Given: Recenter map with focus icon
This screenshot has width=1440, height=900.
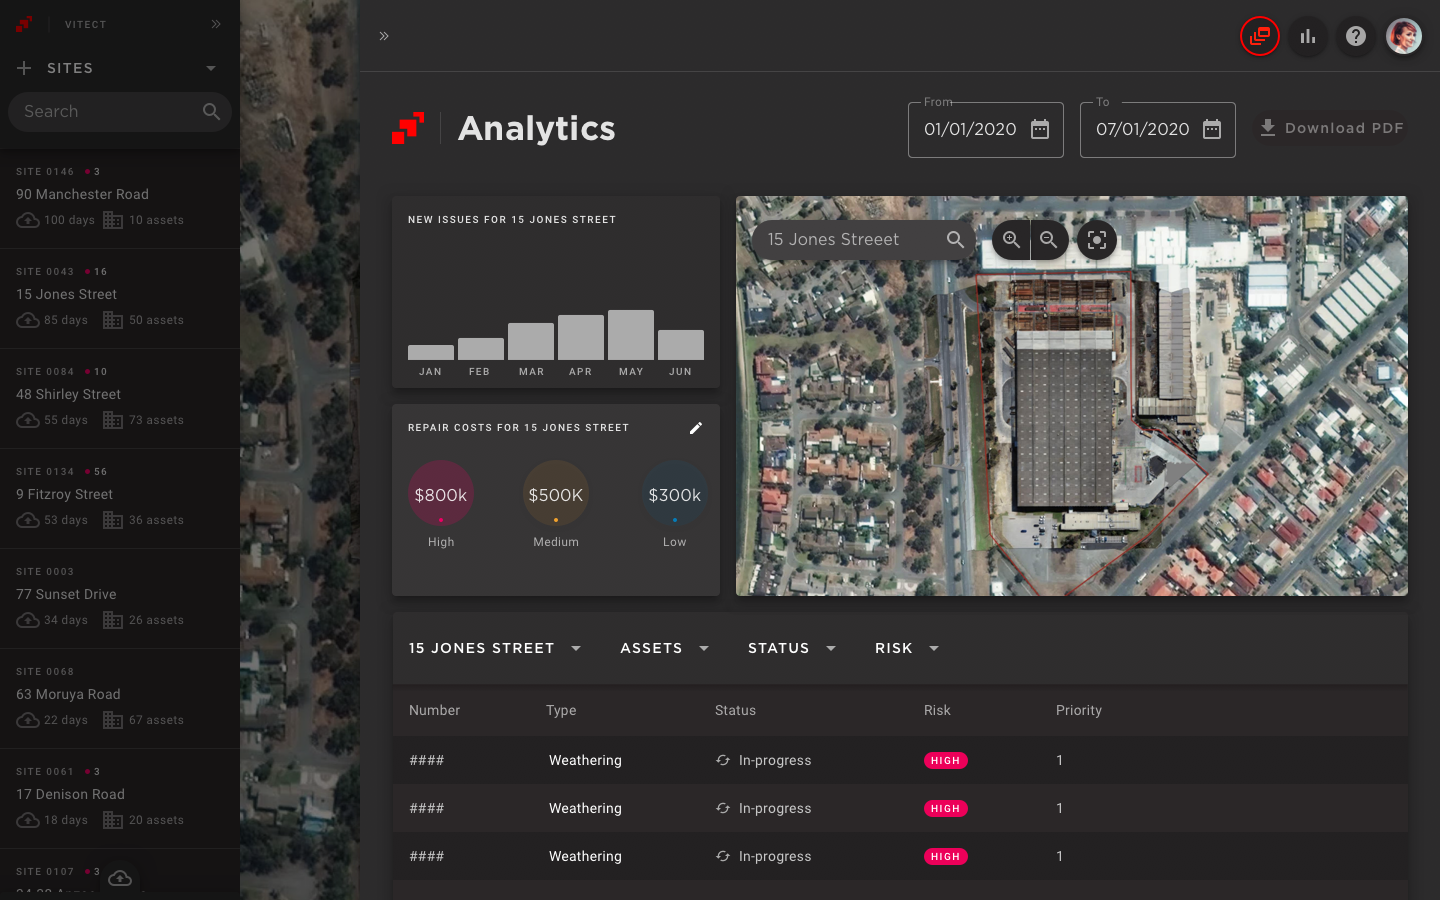Looking at the screenshot, I should click(x=1097, y=240).
